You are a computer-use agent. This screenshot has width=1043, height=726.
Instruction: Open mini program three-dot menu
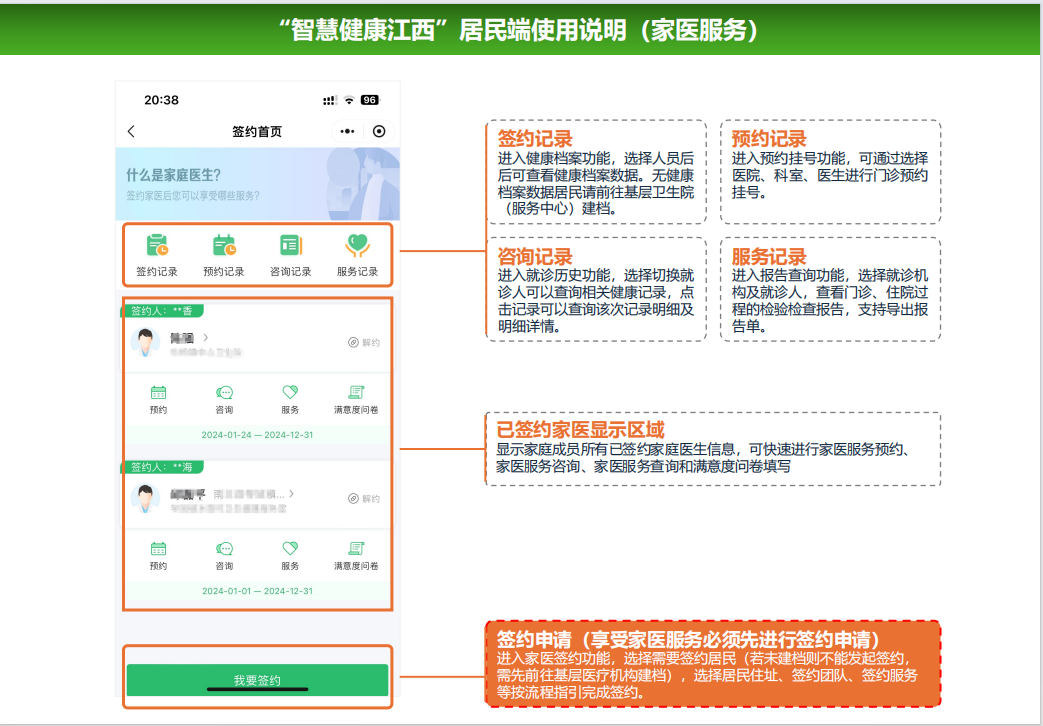[x=347, y=131]
